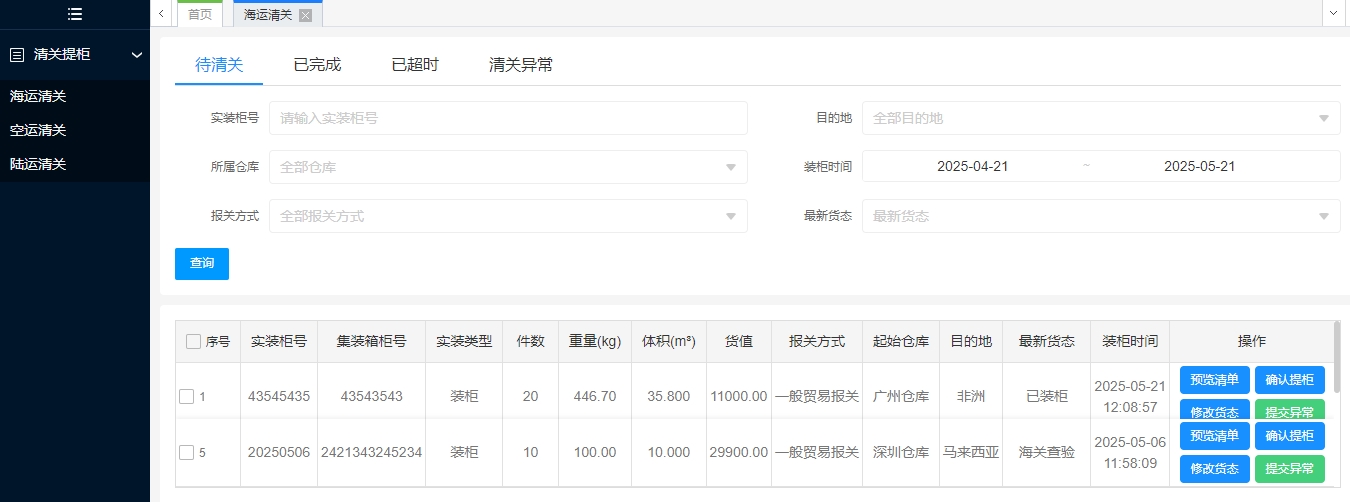The width and height of the screenshot is (1350, 502).
Task: Check the checkbox for row 5
Action: click(x=186, y=452)
